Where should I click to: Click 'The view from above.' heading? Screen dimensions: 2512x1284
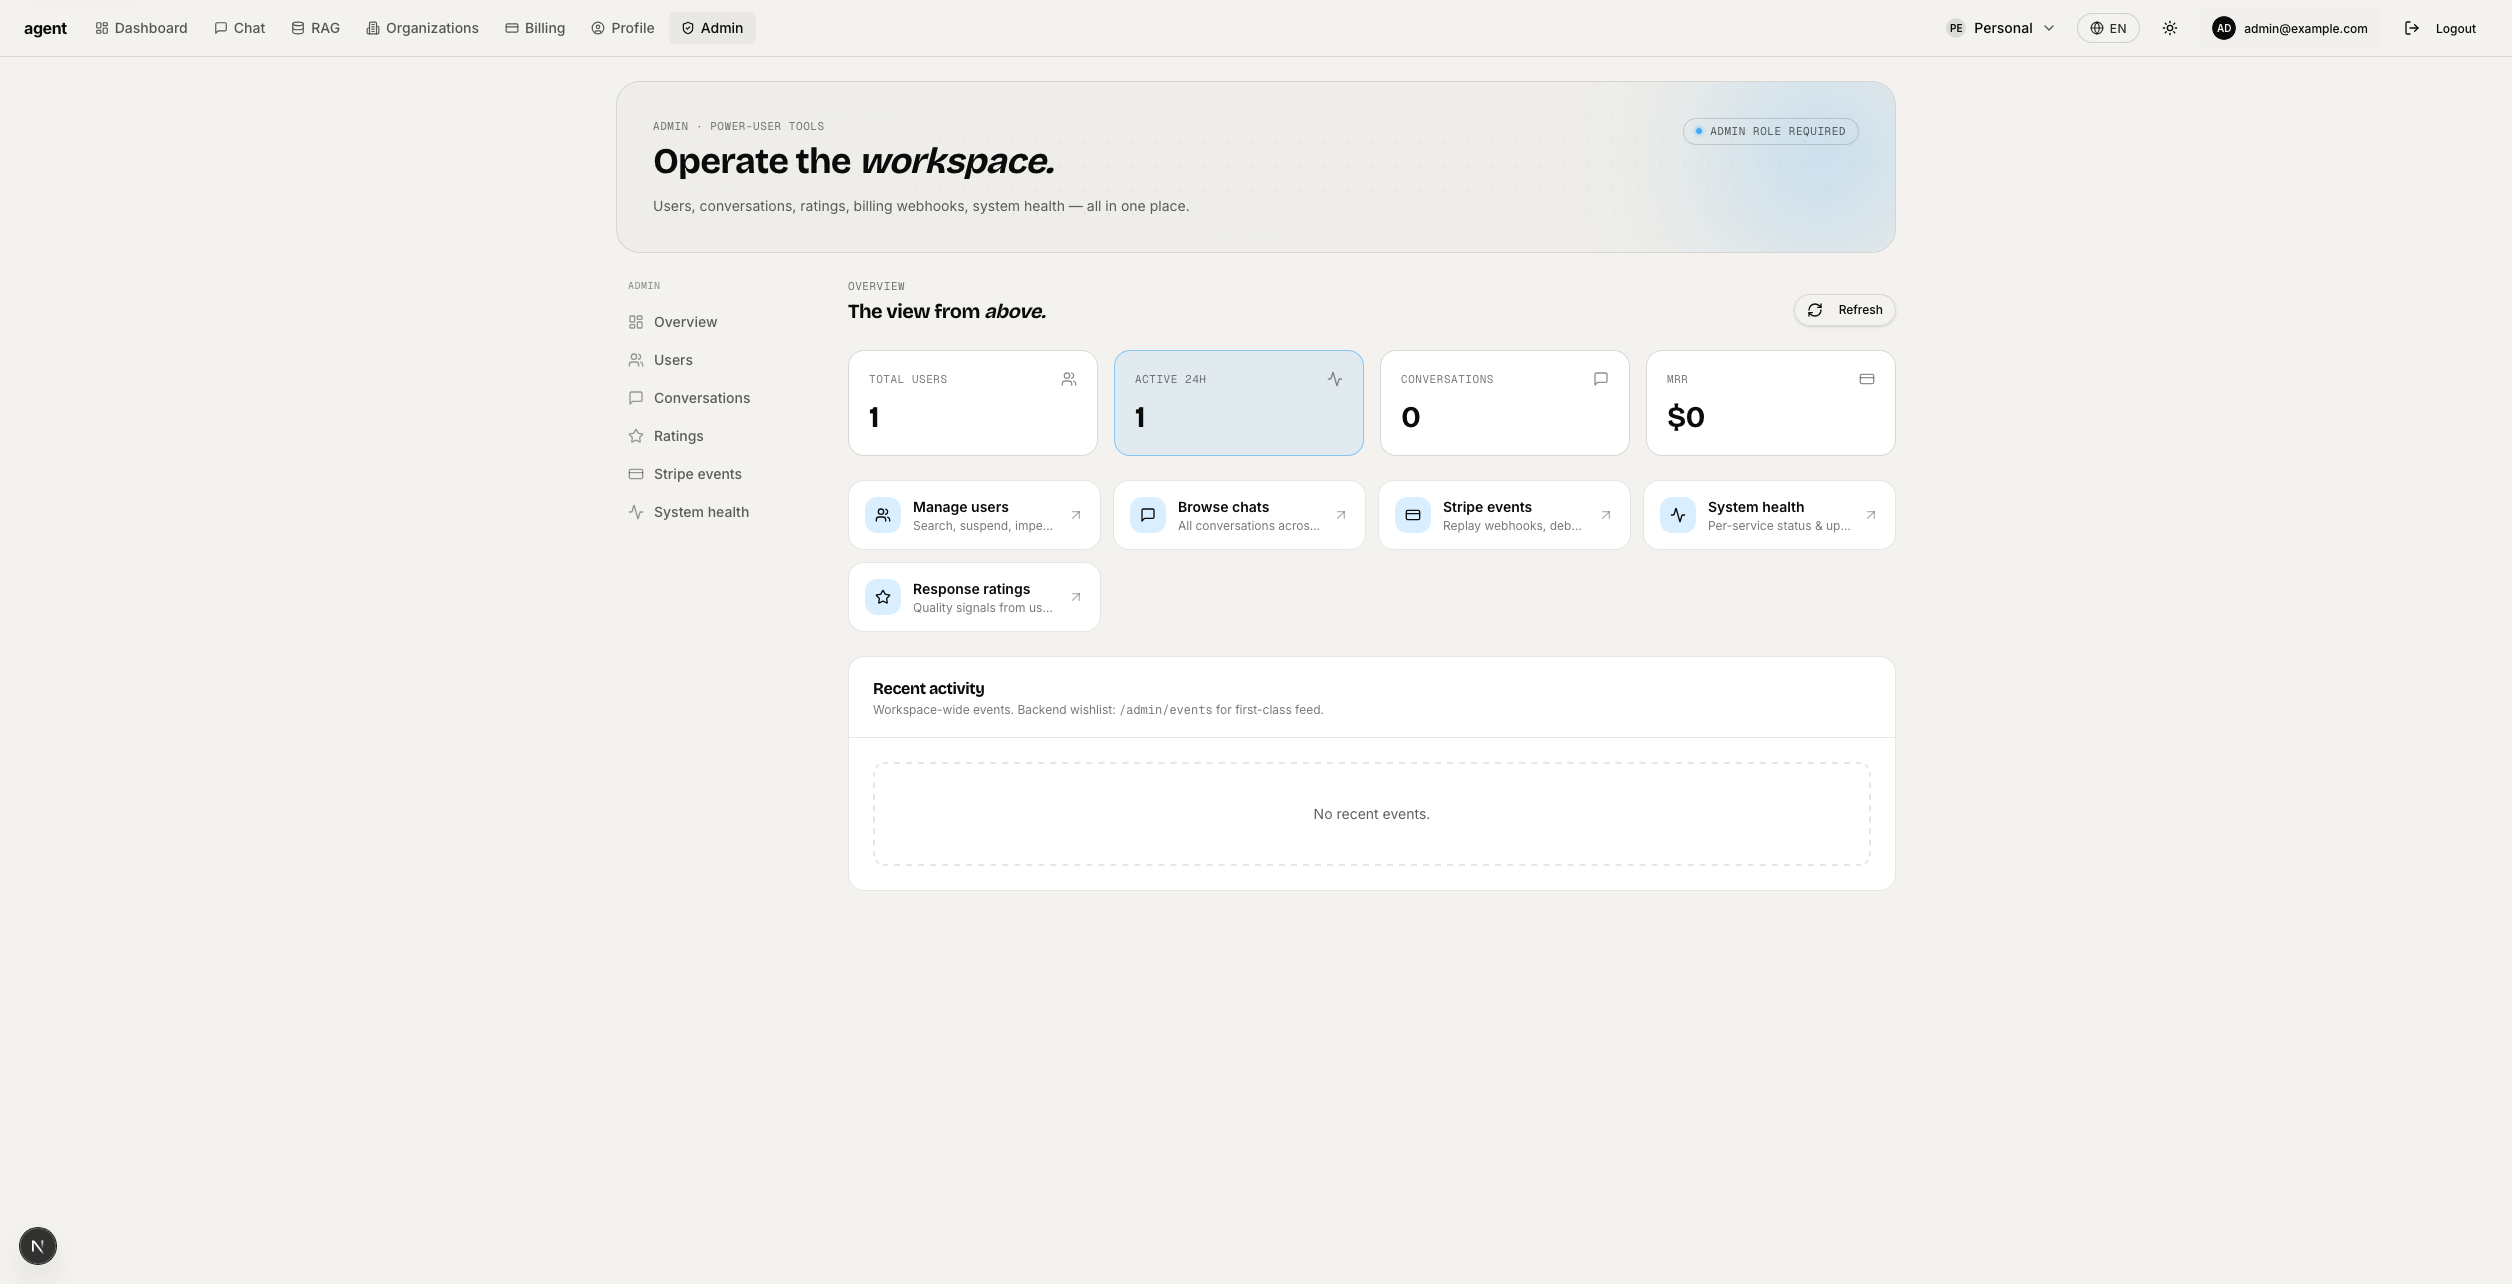coord(947,311)
